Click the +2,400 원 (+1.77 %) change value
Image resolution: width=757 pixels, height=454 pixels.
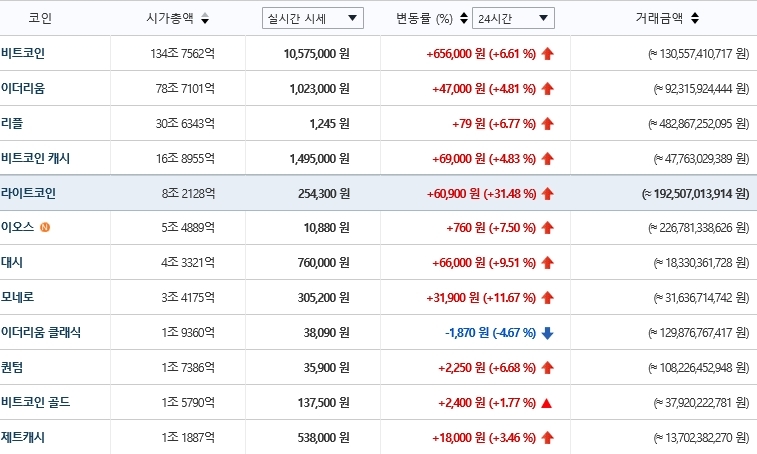click(x=487, y=403)
